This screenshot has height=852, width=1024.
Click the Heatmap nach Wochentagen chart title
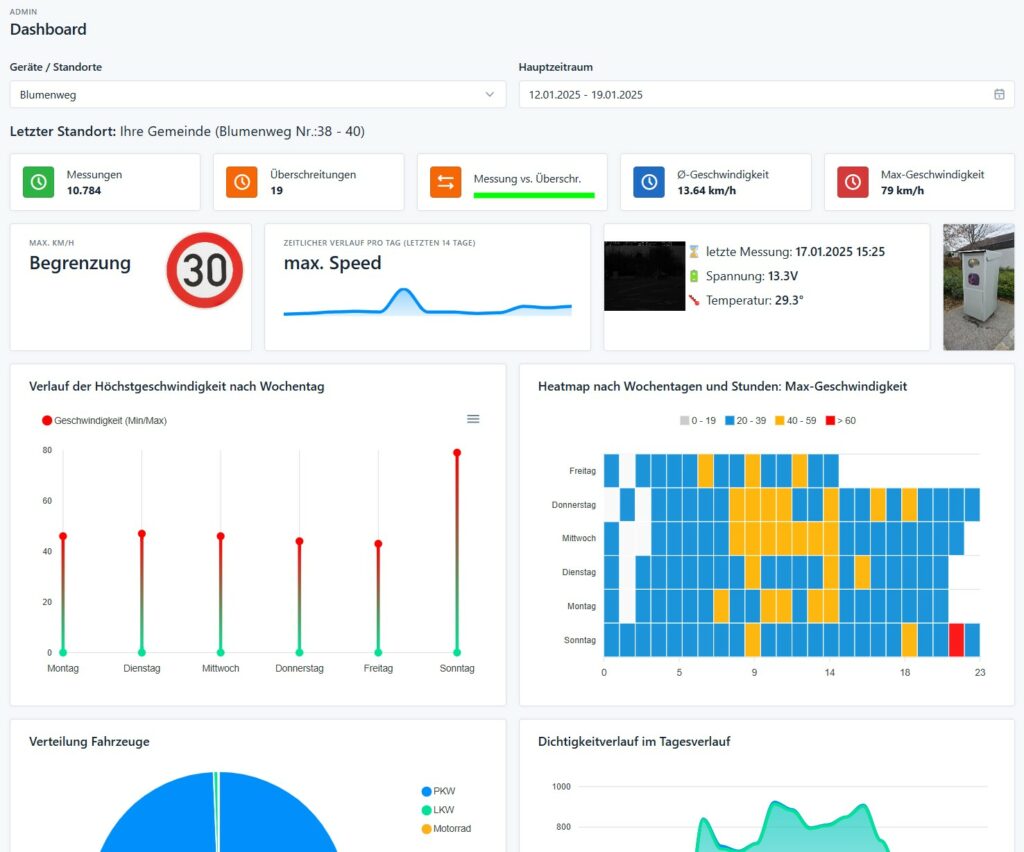pyautogui.click(x=722, y=387)
